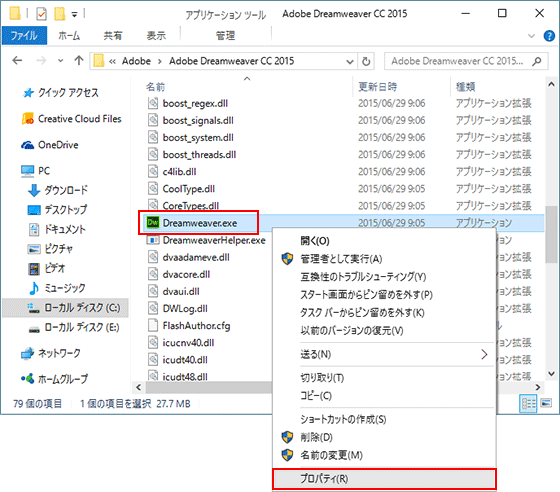
Task: Open ビデオ in sidebar
Action: point(47,268)
